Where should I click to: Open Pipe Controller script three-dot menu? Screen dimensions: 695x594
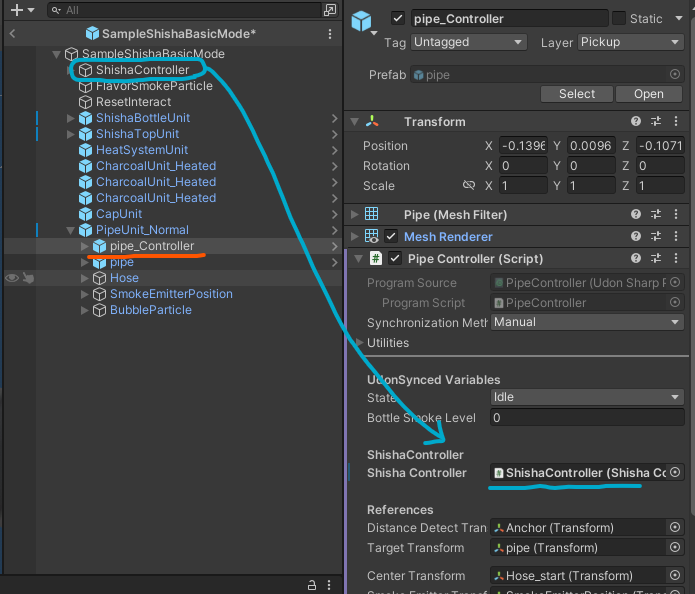[x=675, y=258]
